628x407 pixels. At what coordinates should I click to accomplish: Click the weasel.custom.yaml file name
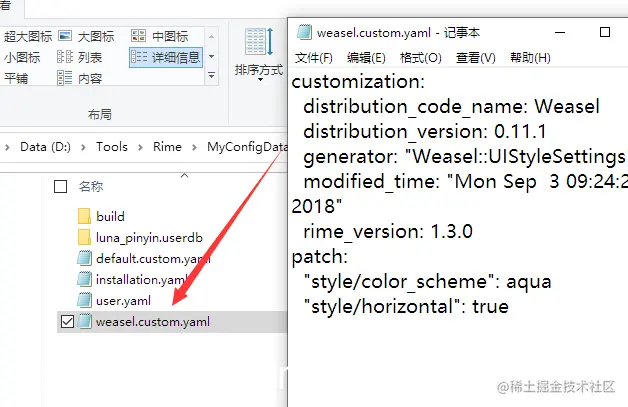click(x=153, y=322)
